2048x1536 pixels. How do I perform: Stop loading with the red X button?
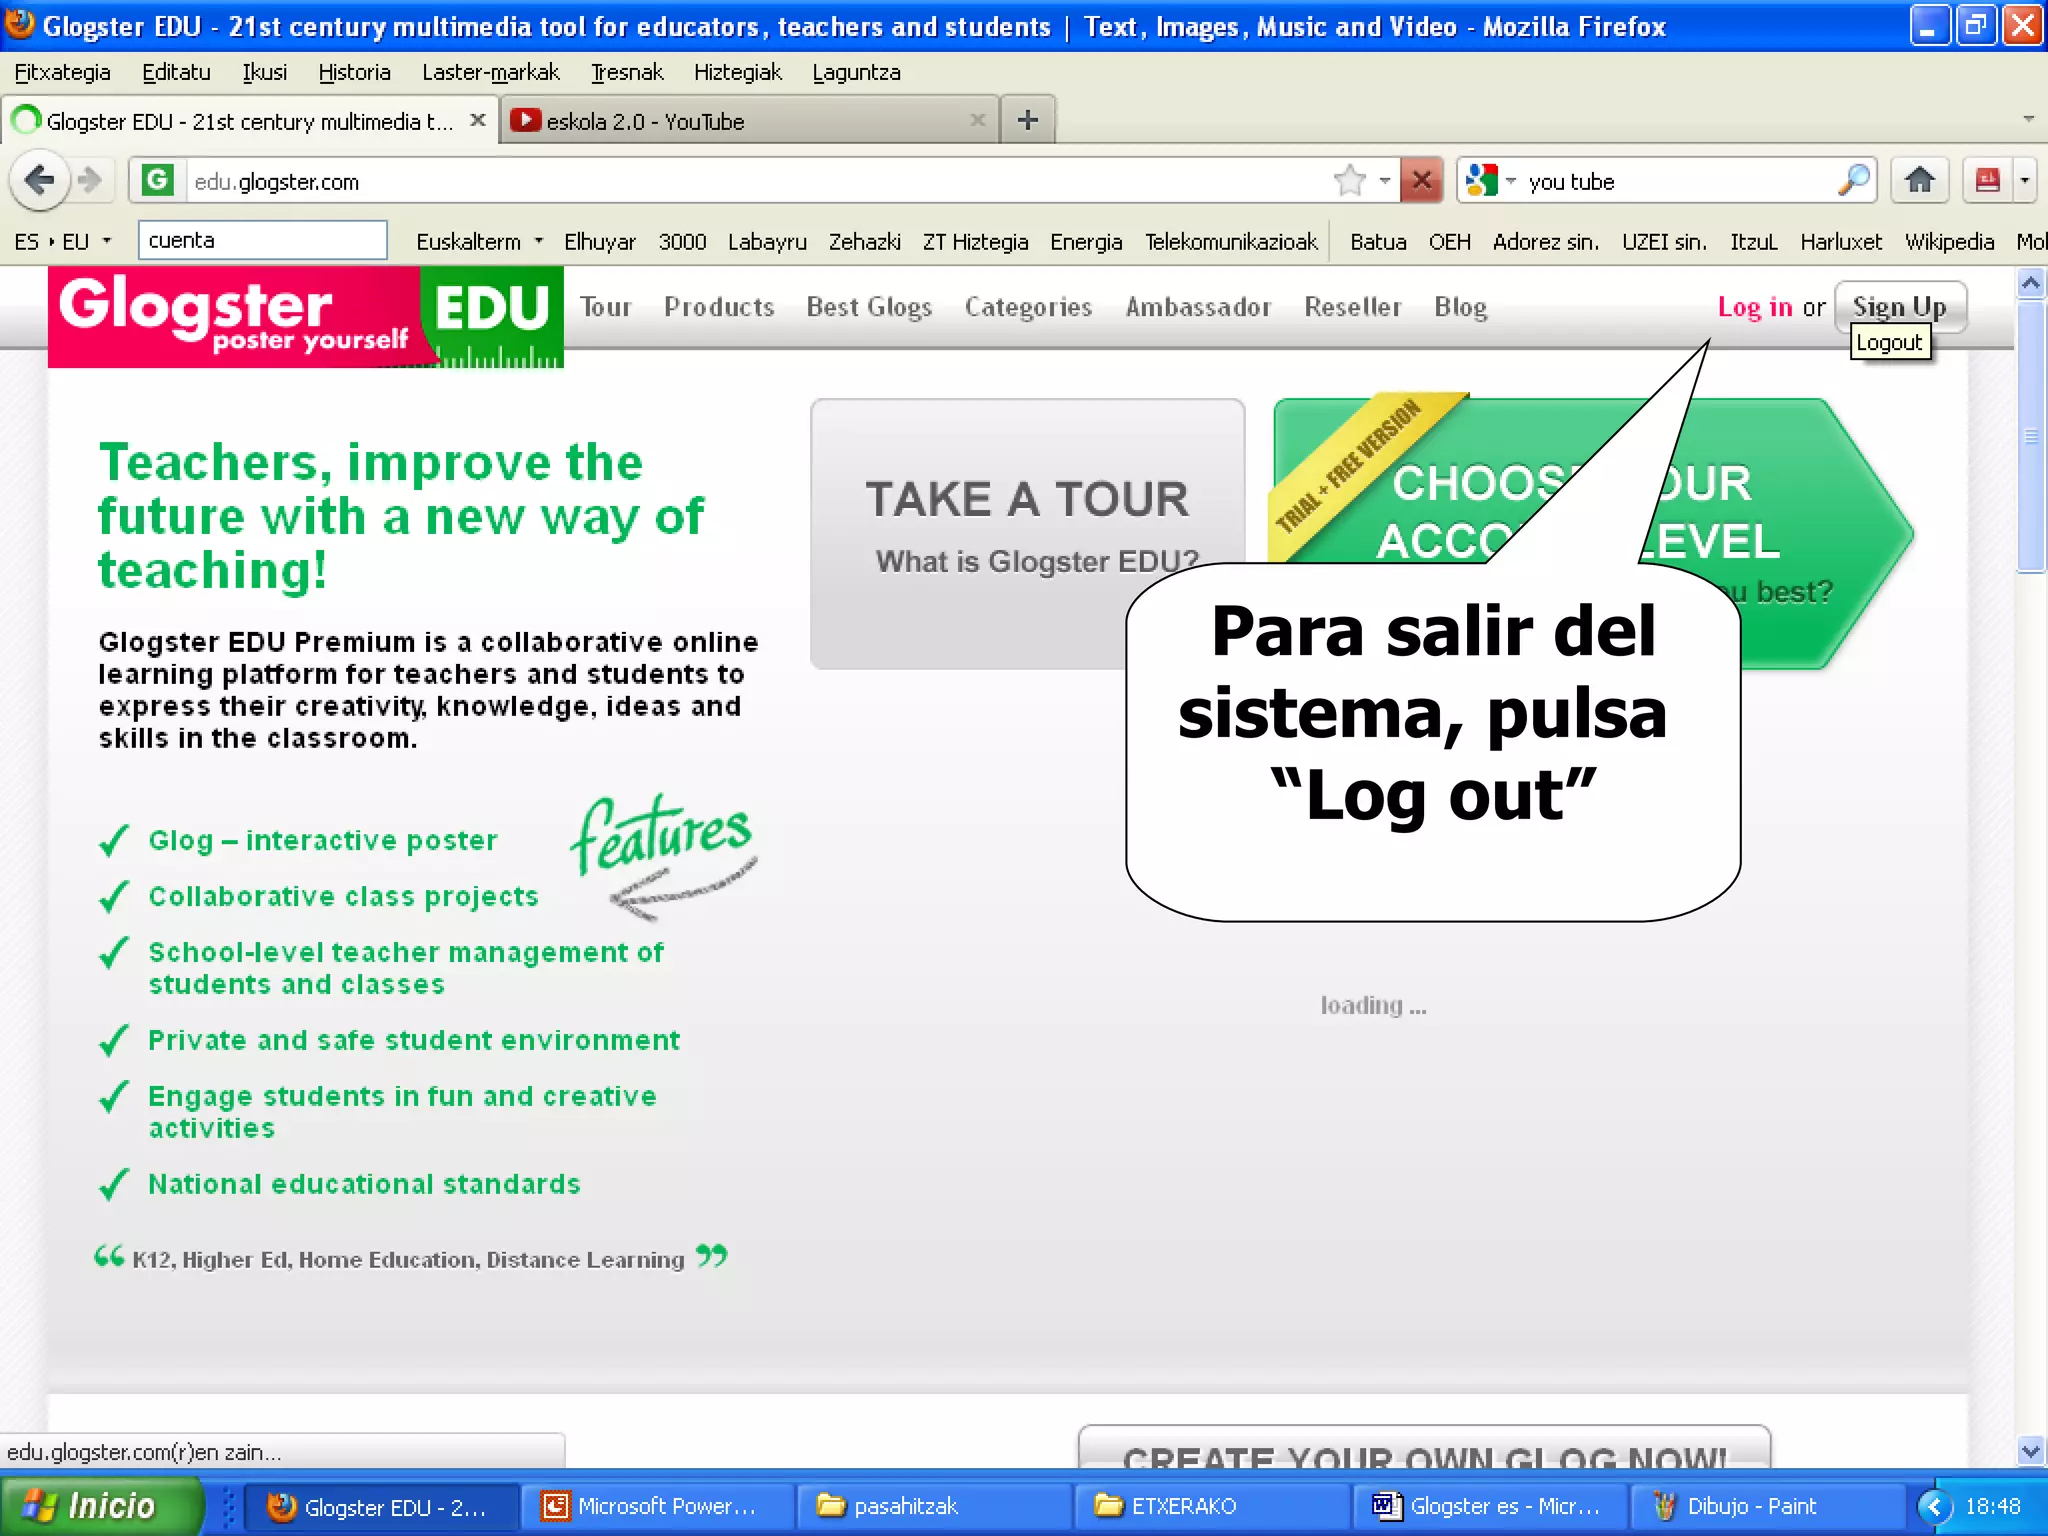(1421, 181)
